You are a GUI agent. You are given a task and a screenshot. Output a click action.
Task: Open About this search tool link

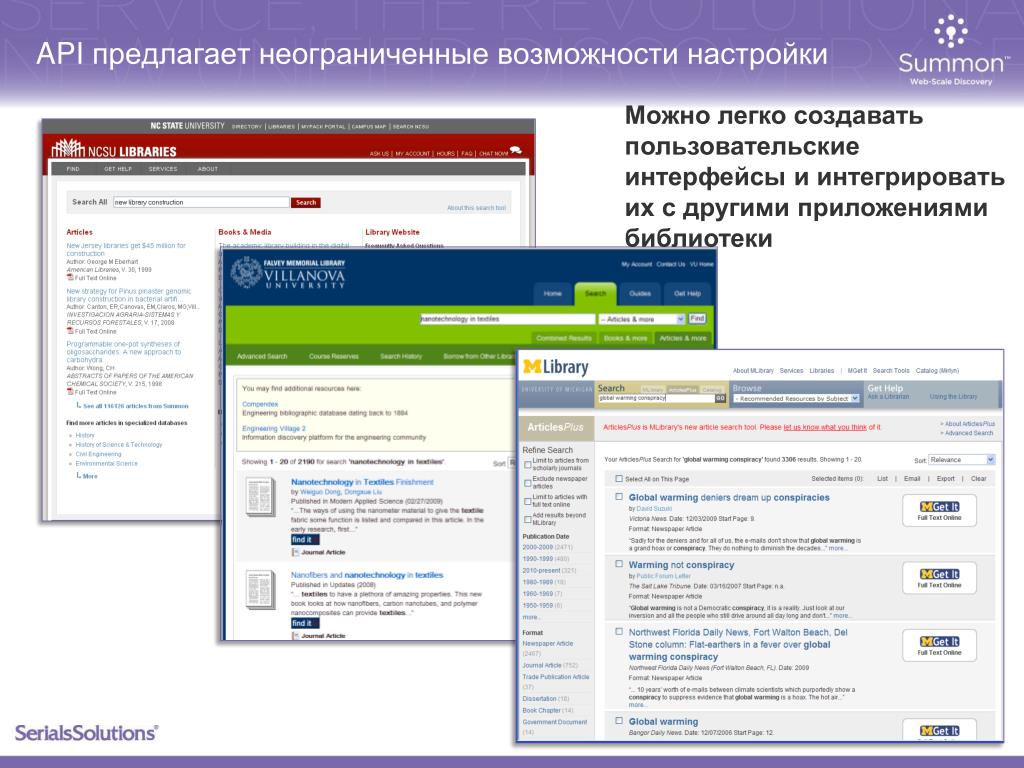tap(476, 208)
